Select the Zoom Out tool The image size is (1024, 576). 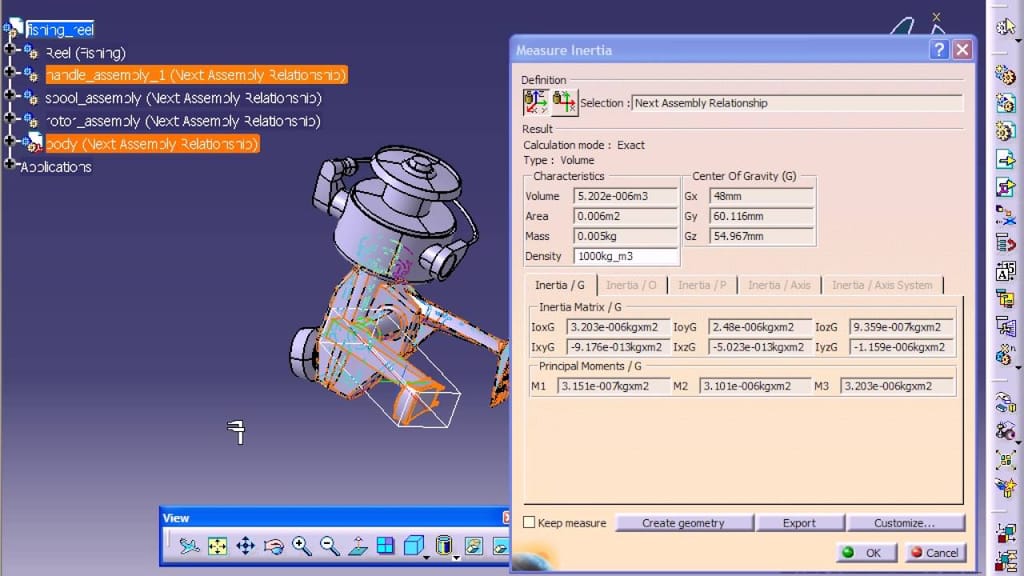(329, 546)
